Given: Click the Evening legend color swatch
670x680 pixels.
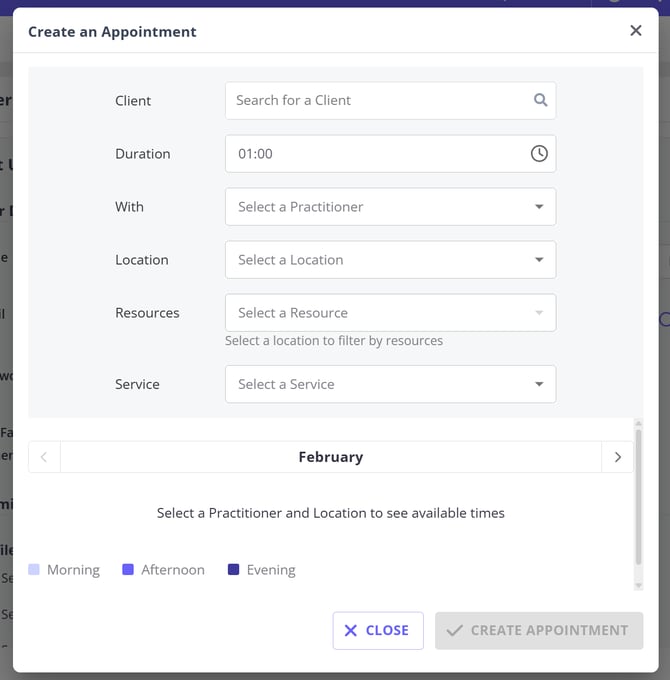Looking at the screenshot, I should pyautogui.click(x=233, y=570).
